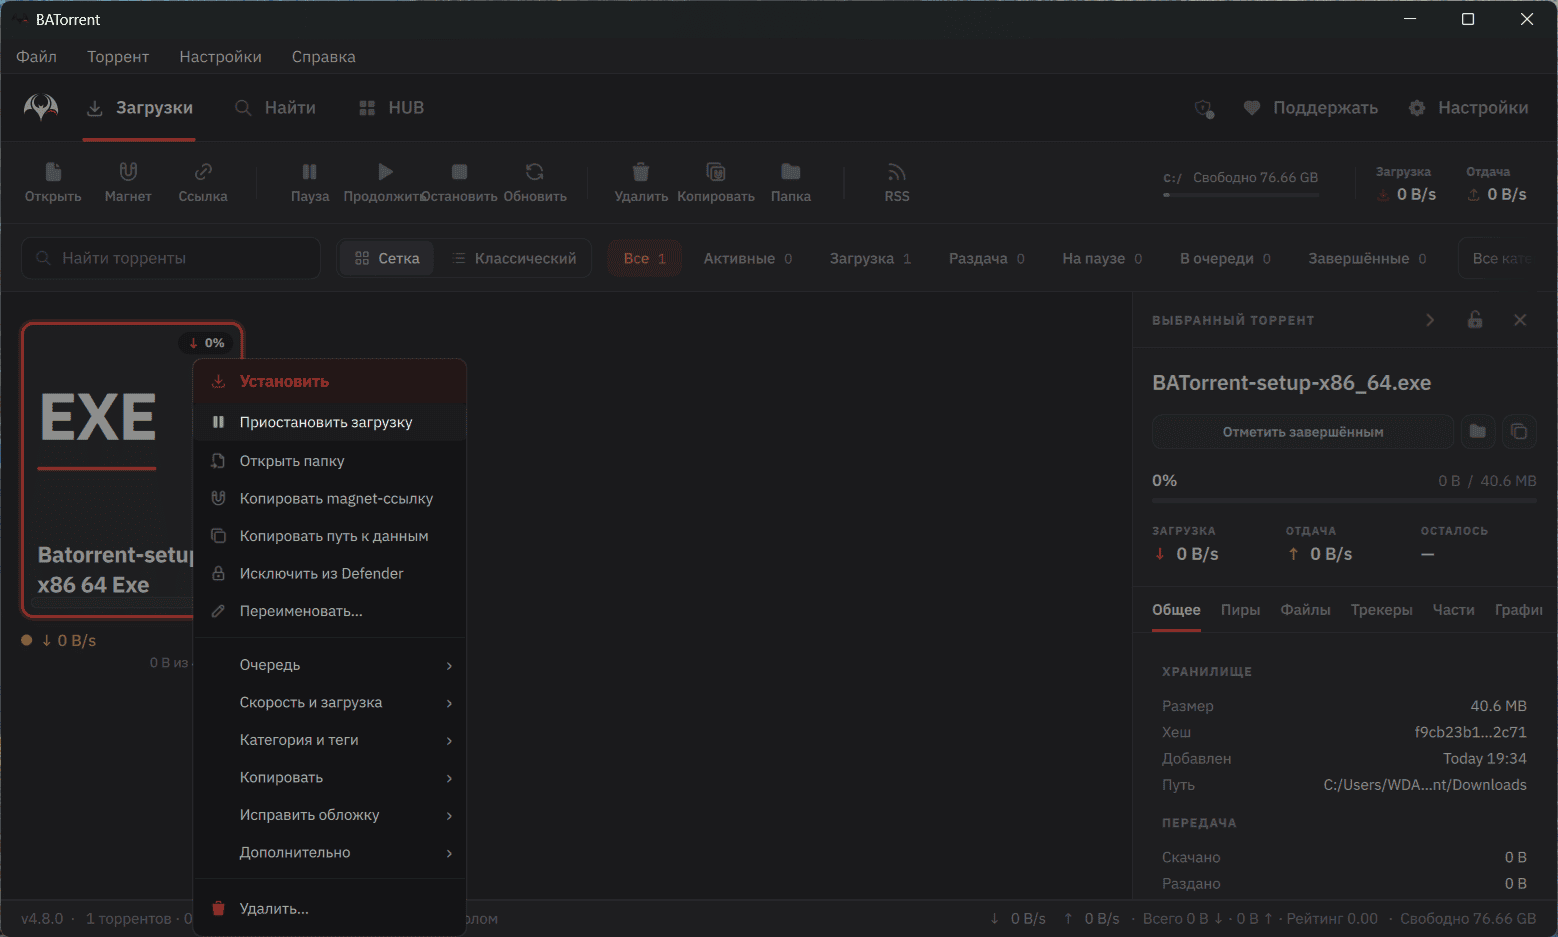Focus the Найти торренты search field
The image size is (1558, 937).
click(171, 258)
